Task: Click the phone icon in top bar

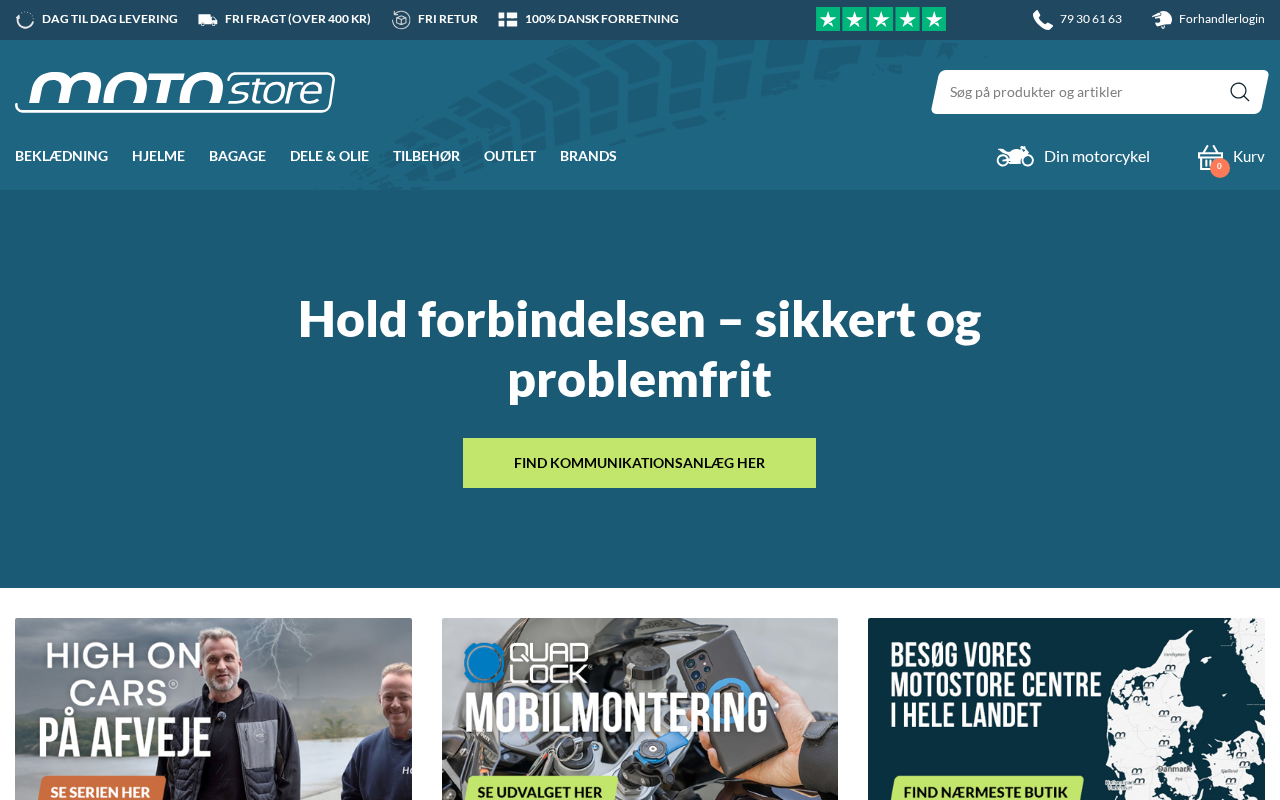Action: (x=1043, y=19)
